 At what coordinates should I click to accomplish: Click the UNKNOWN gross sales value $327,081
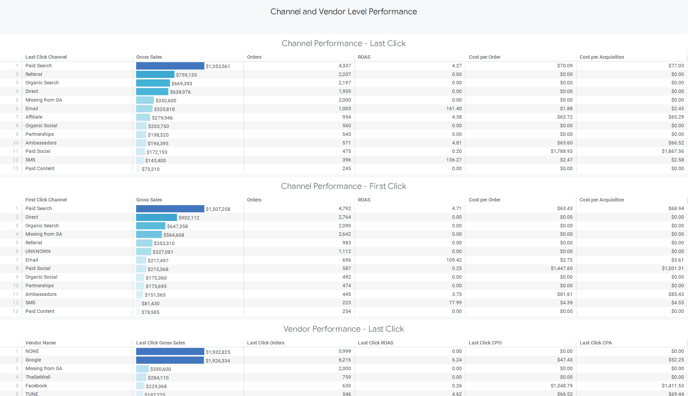click(163, 252)
